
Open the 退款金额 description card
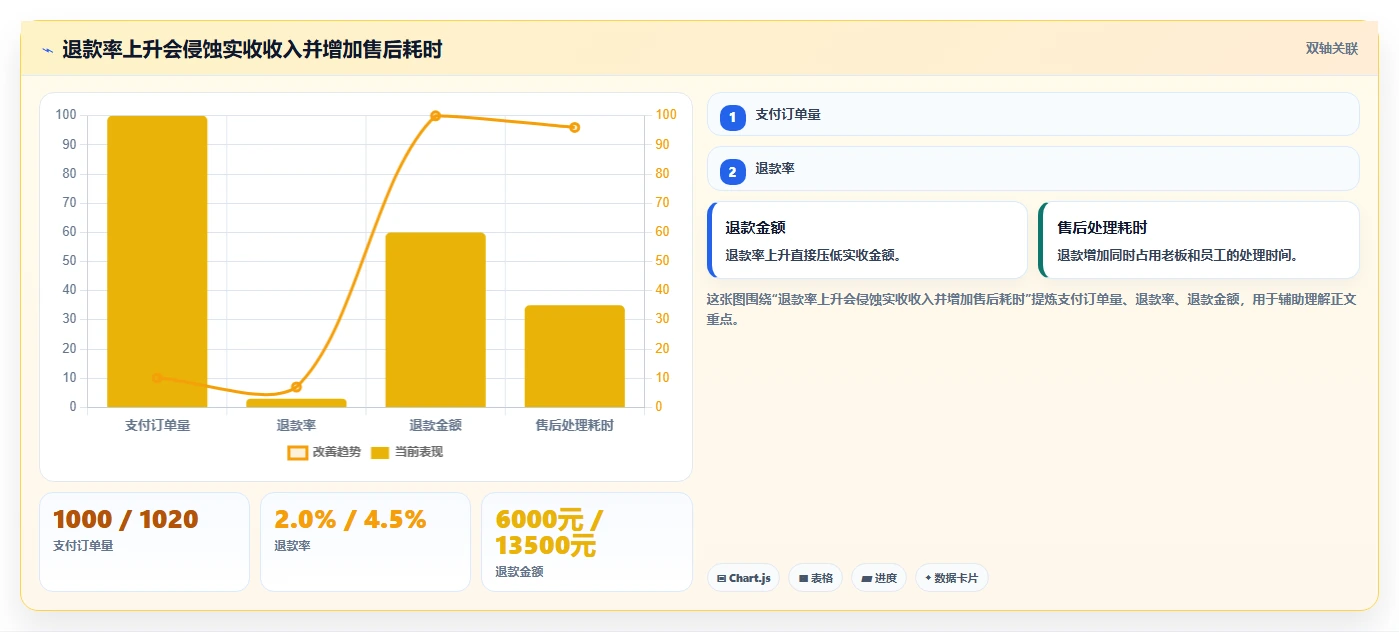[x=867, y=240]
